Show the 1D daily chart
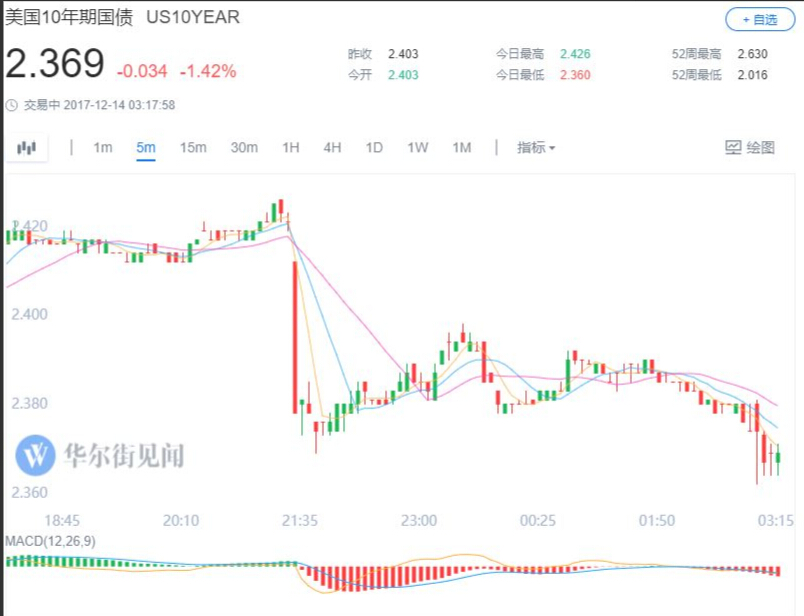 click(374, 148)
